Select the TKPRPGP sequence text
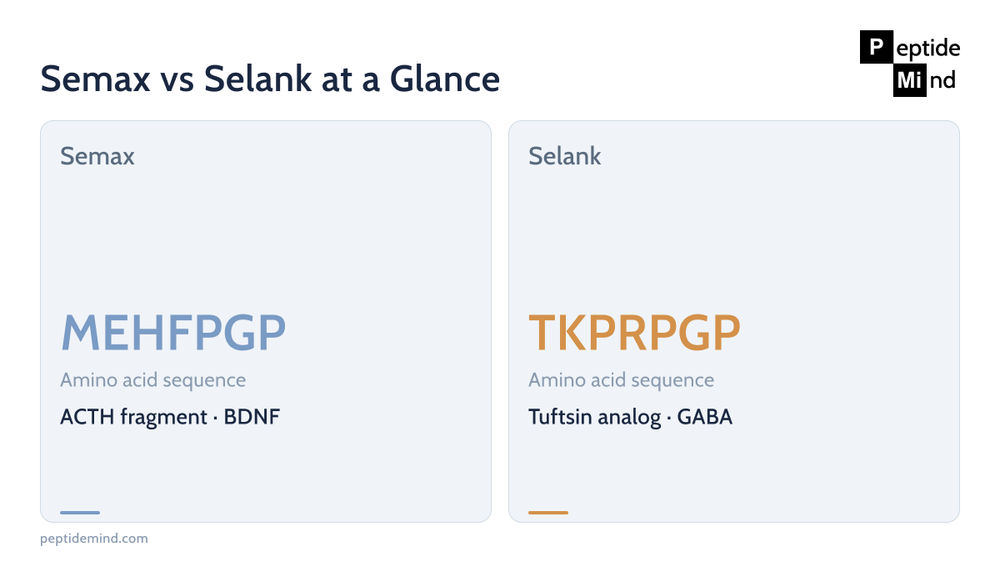 (x=634, y=333)
